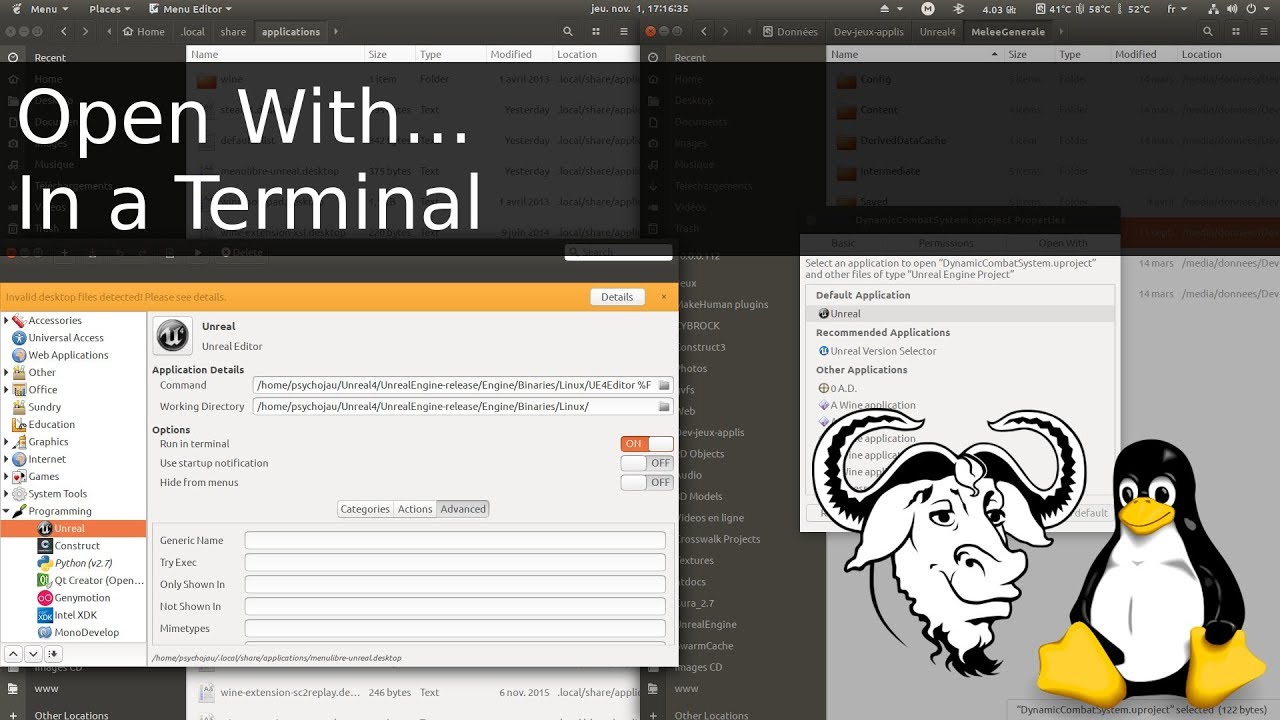The image size is (1280, 720).
Task: Switch to grid view in MeleeGenerale window
Action: (1236, 32)
